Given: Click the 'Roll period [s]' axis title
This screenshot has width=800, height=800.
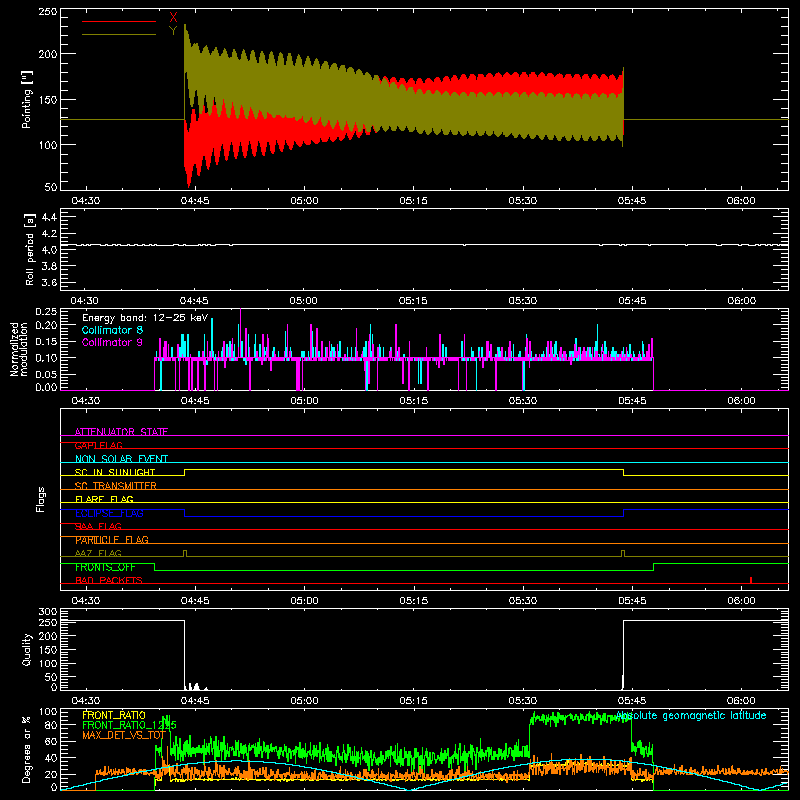Looking at the screenshot, I should point(30,249).
